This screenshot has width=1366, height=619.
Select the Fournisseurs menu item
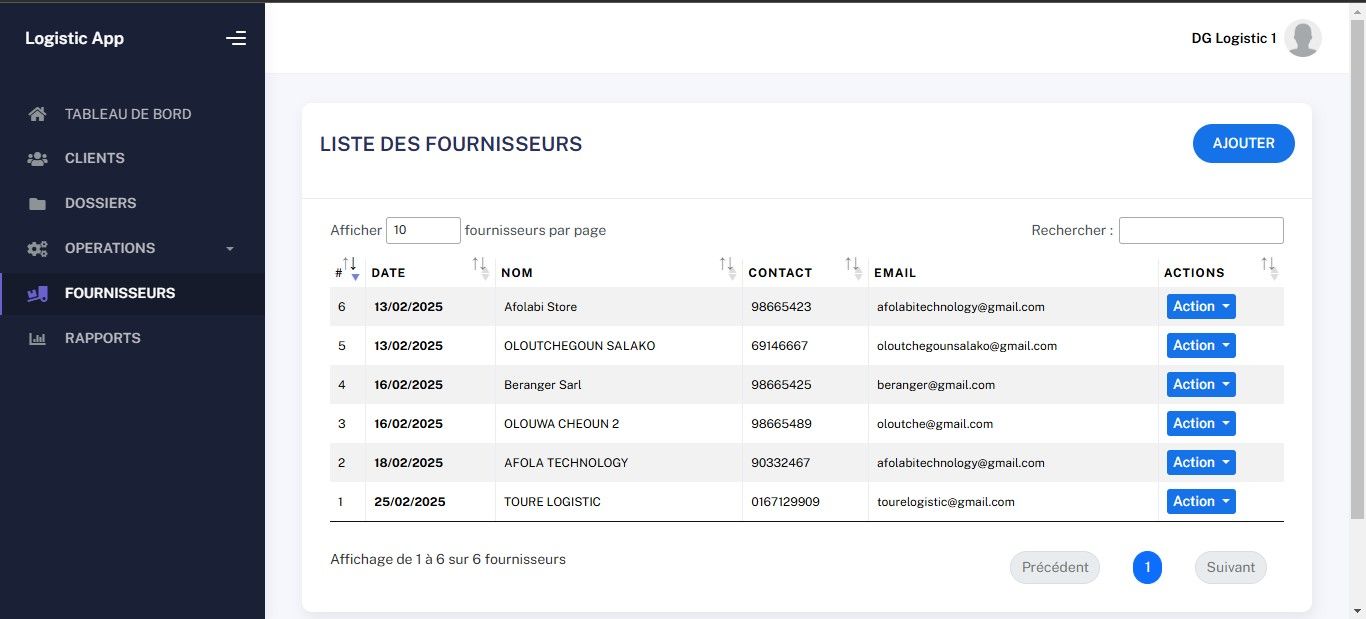coord(132,293)
